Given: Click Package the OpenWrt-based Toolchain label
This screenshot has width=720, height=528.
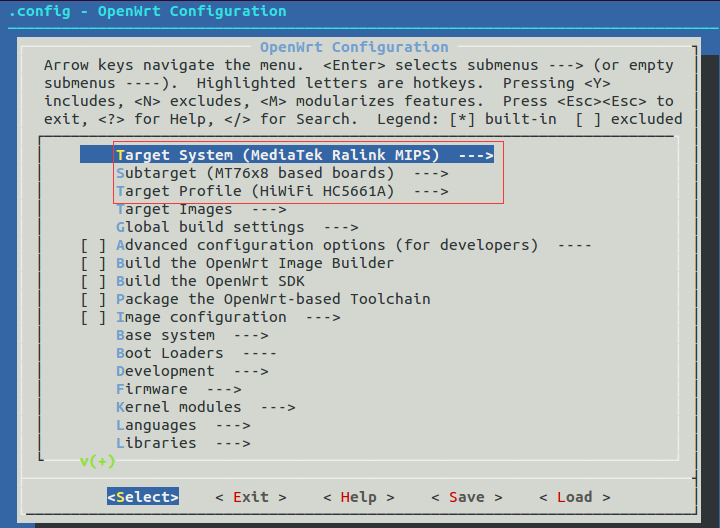Looking at the screenshot, I should (273, 299).
